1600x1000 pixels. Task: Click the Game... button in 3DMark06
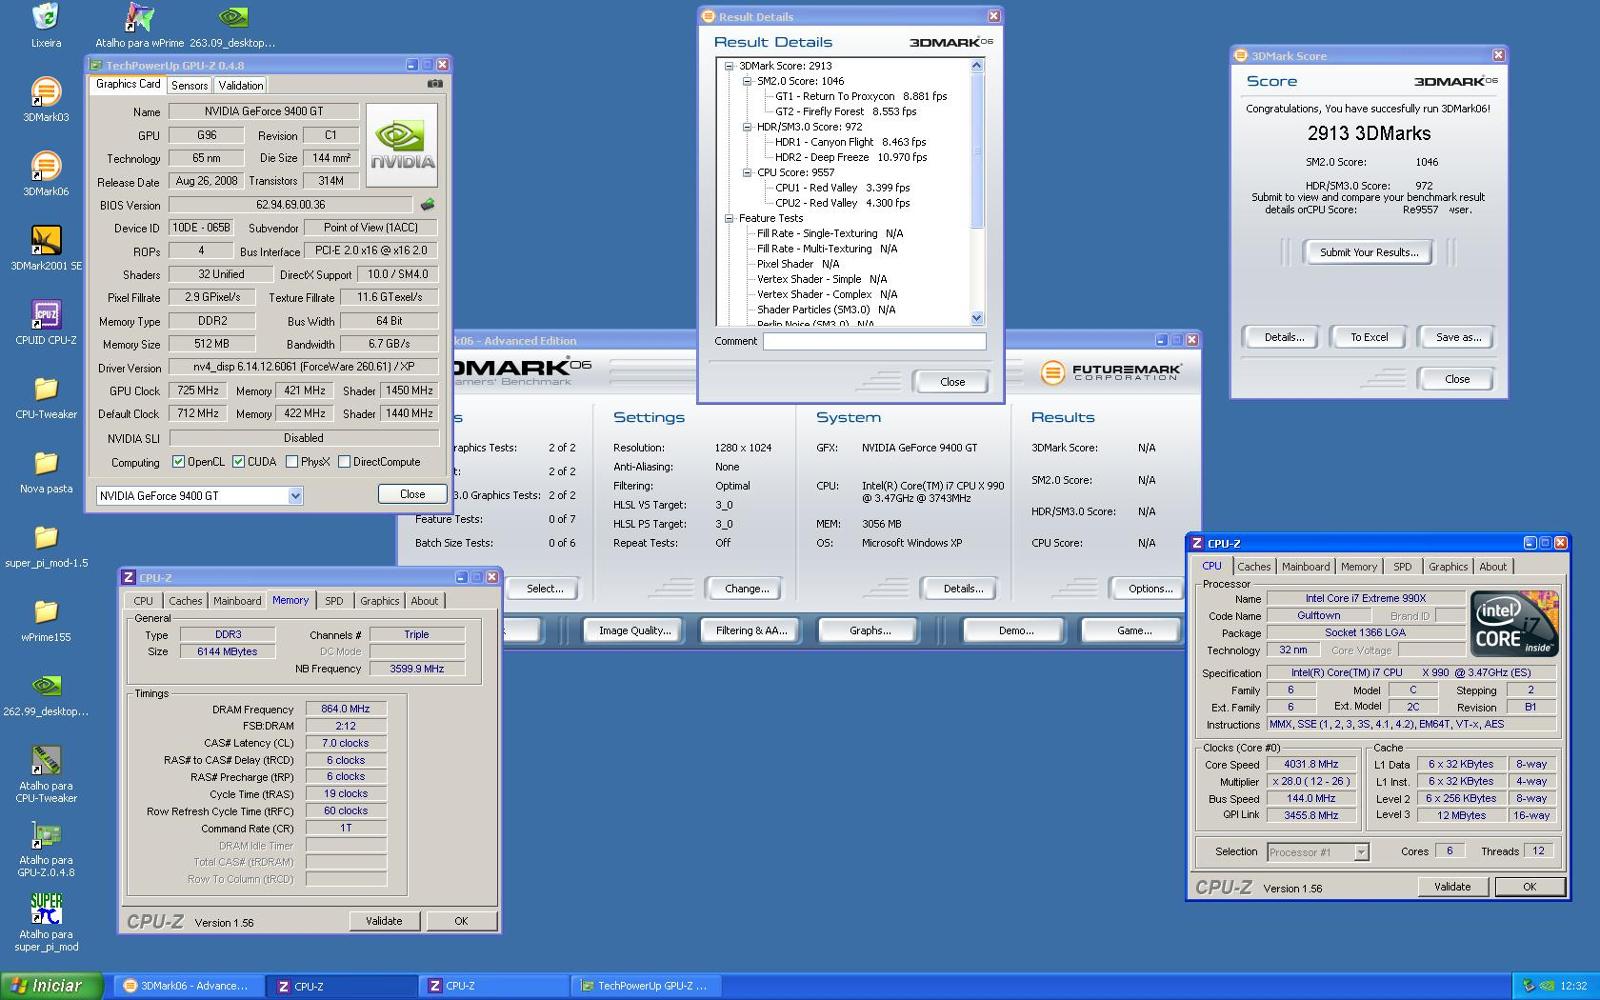coord(1134,630)
